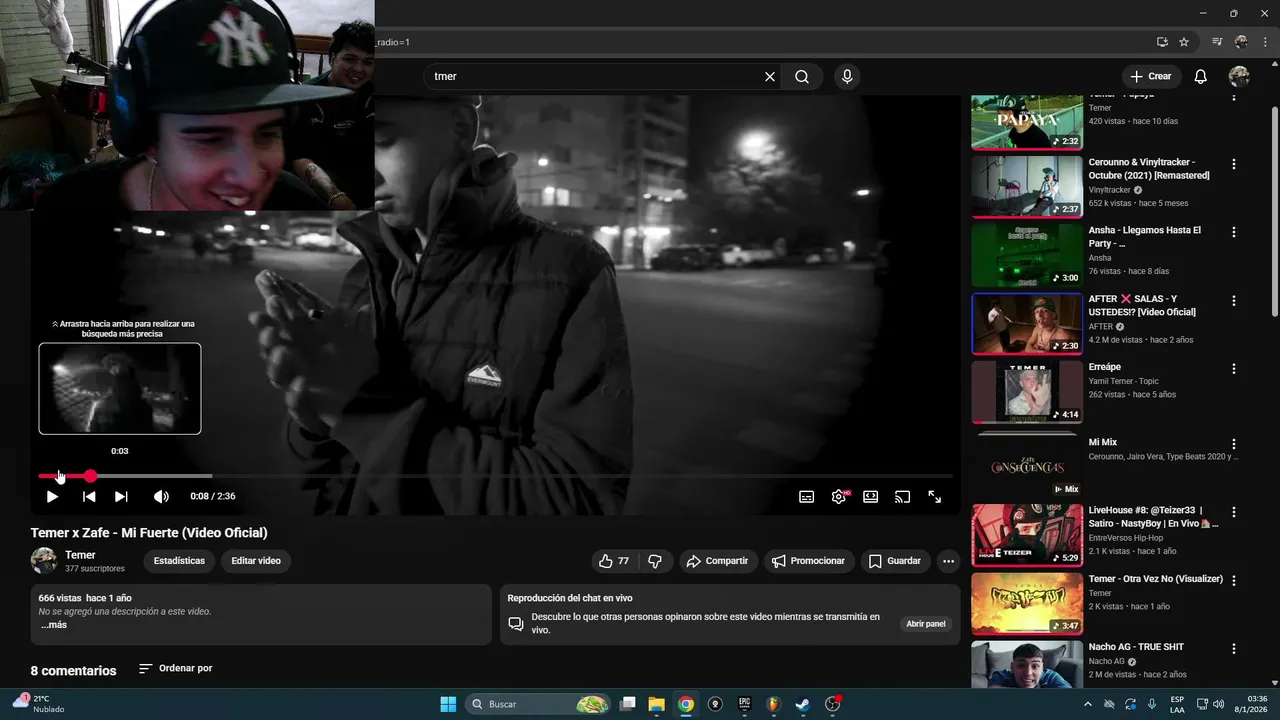
Task: Open options for Mi Mix playlist
Action: [1234, 444]
